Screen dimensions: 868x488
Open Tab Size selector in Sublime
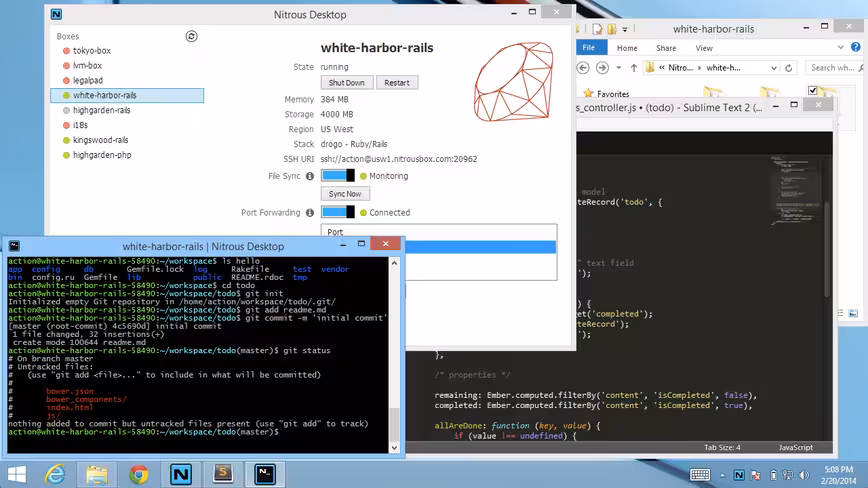tap(722, 447)
